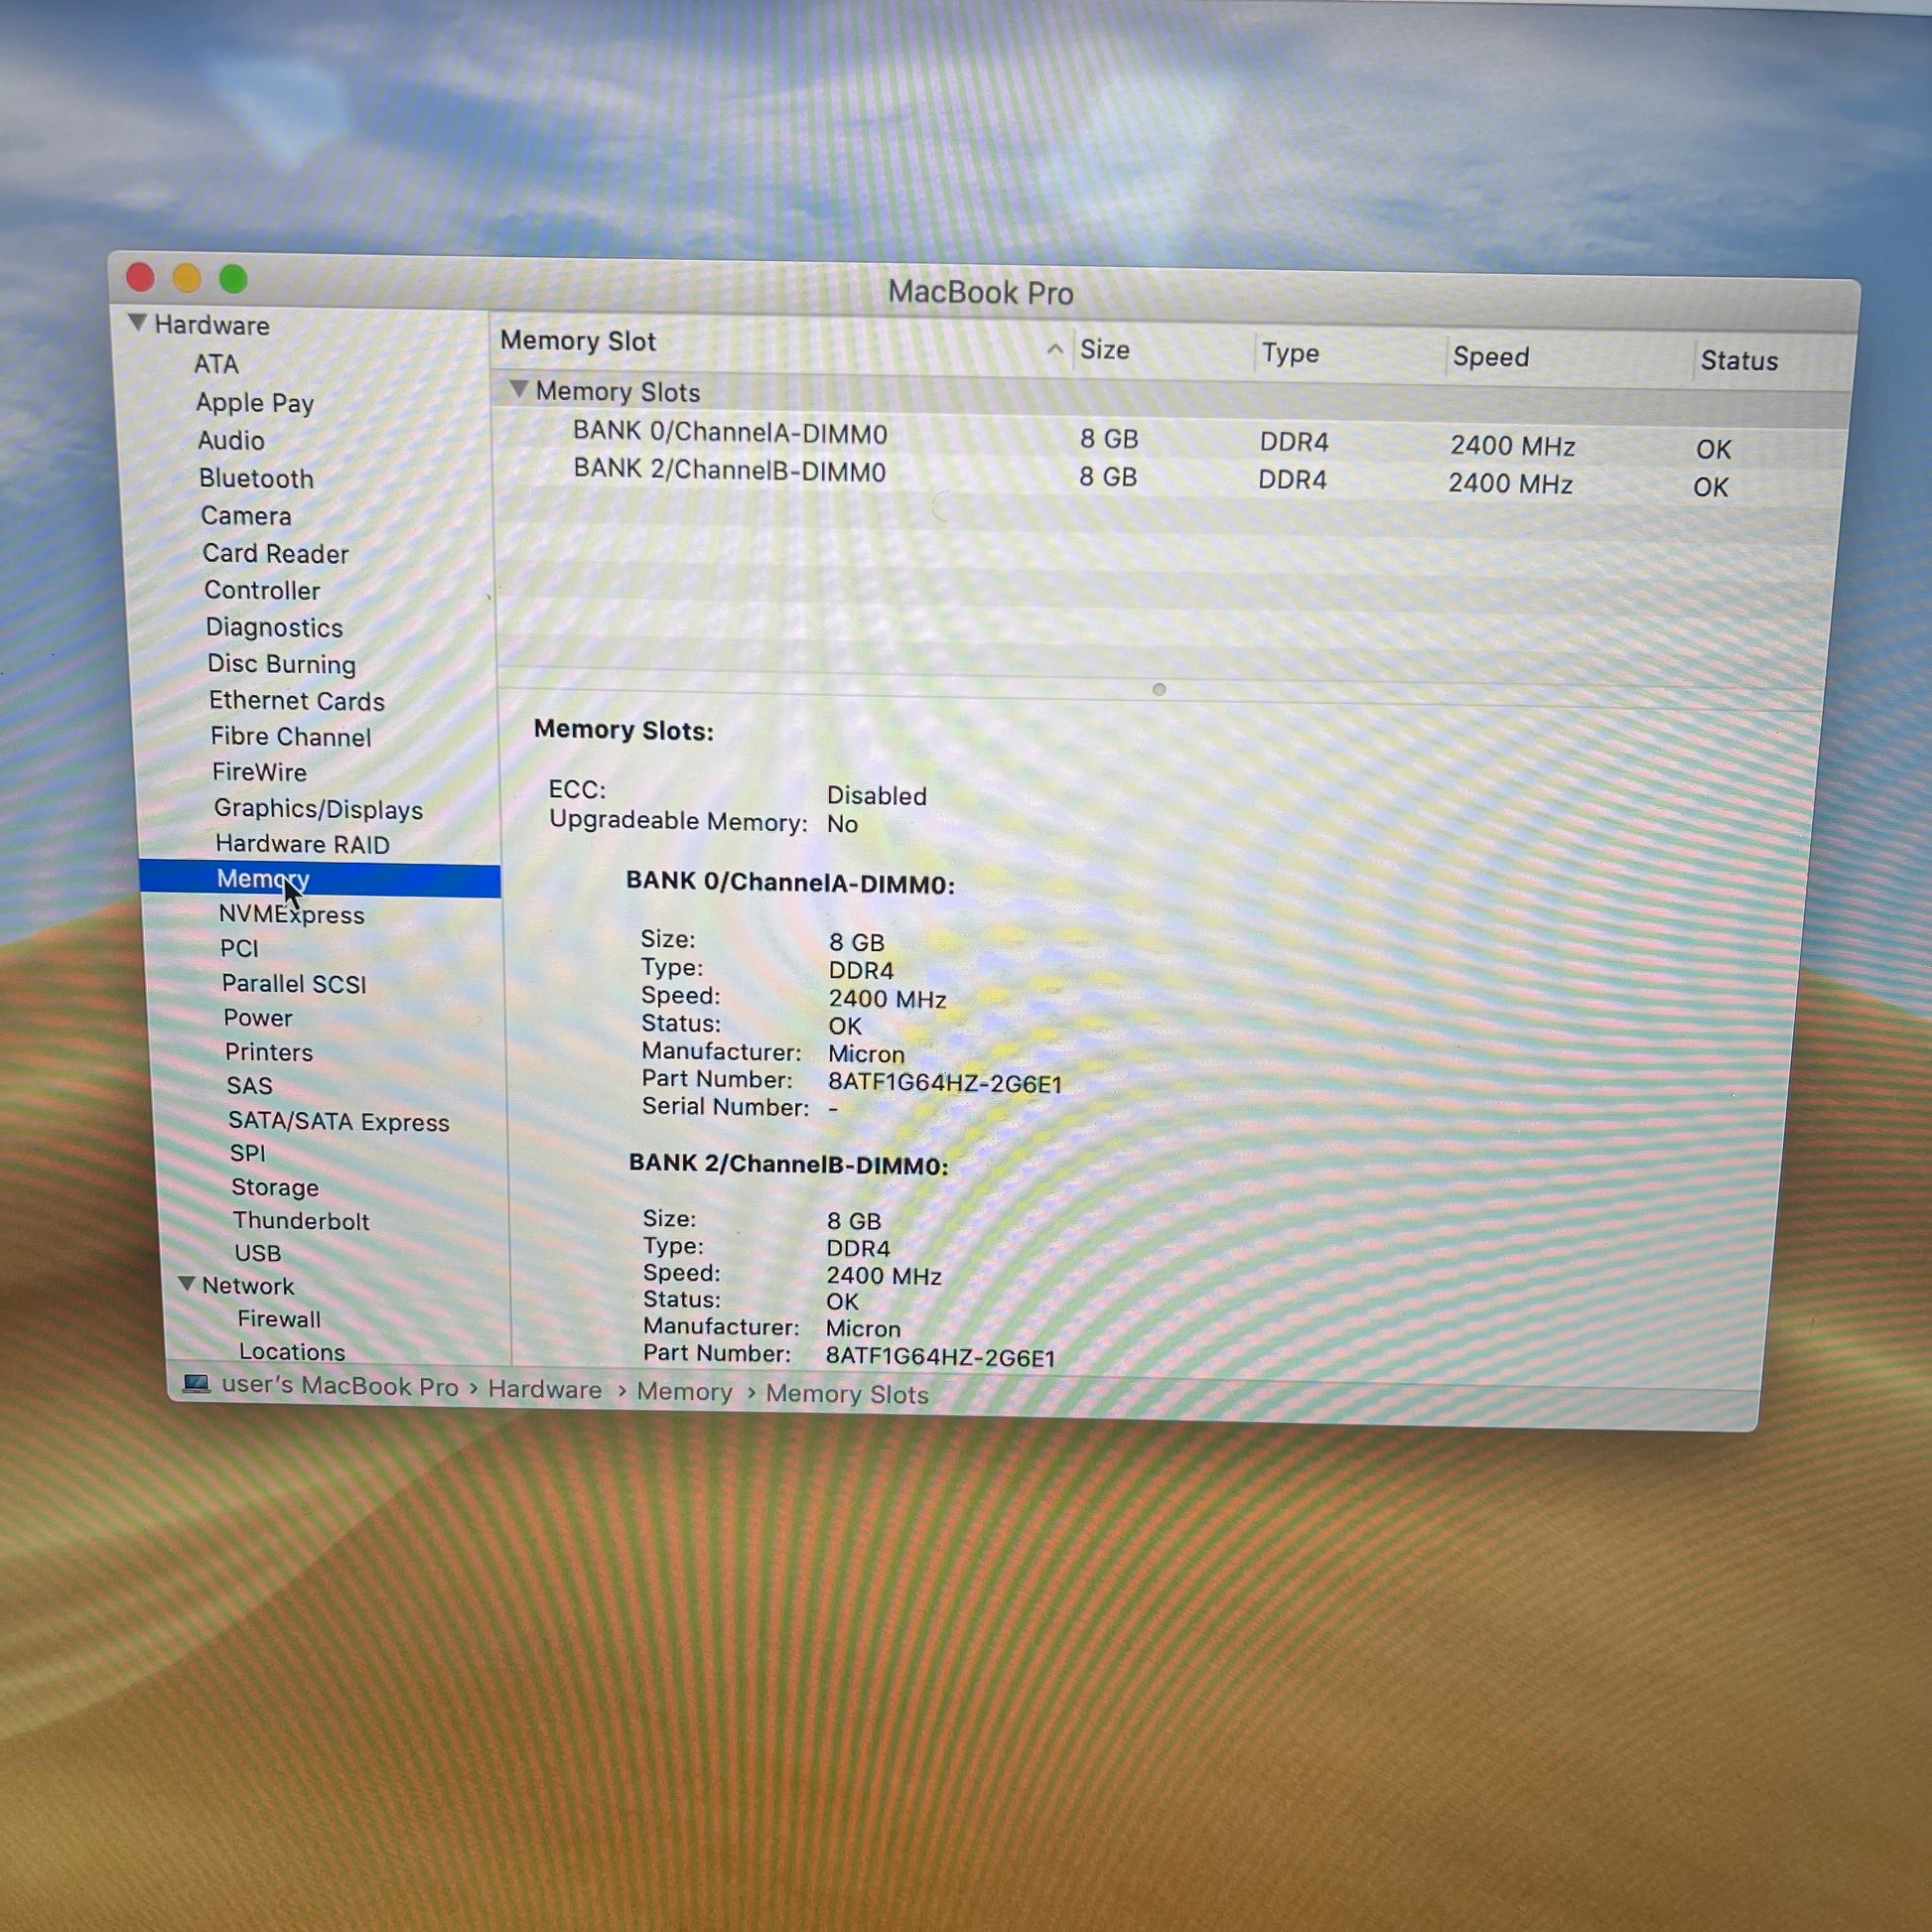Viewport: 1932px width, 1932px height.
Task: Sort by the Speed column header
Action: click(x=1490, y=357)
